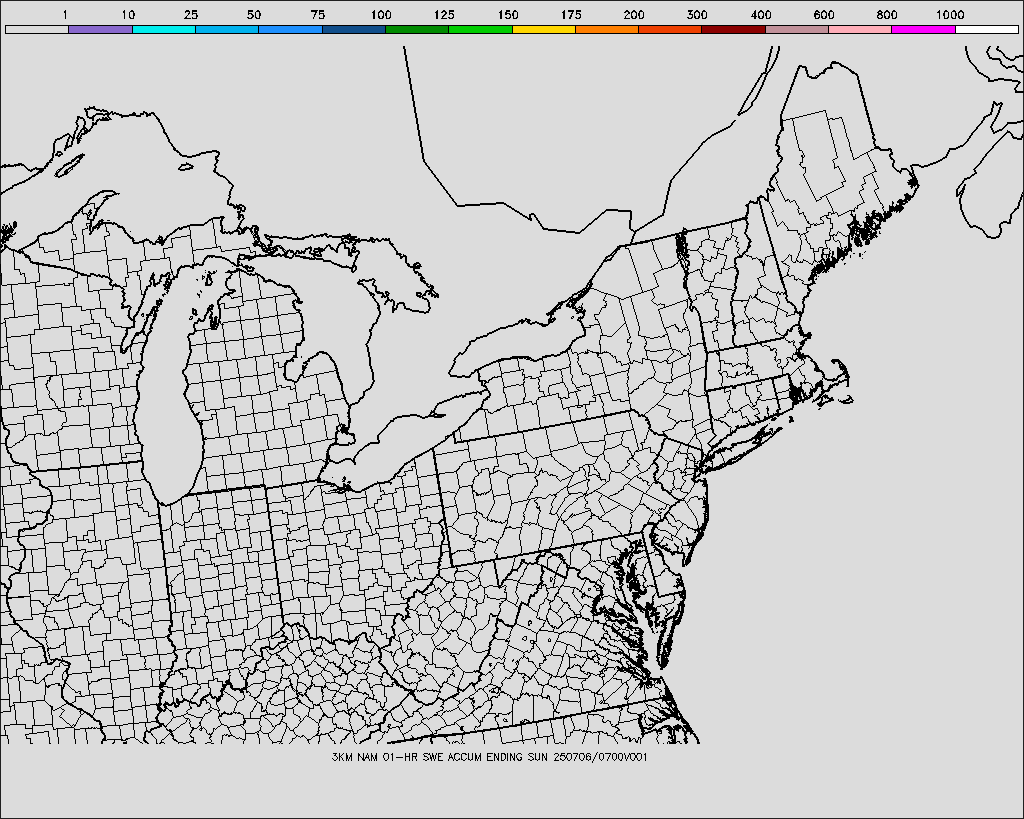1024x819 pixels.
Task: Click the cyan color segment between 10 and 25
Action: click(x=164, y=29)
